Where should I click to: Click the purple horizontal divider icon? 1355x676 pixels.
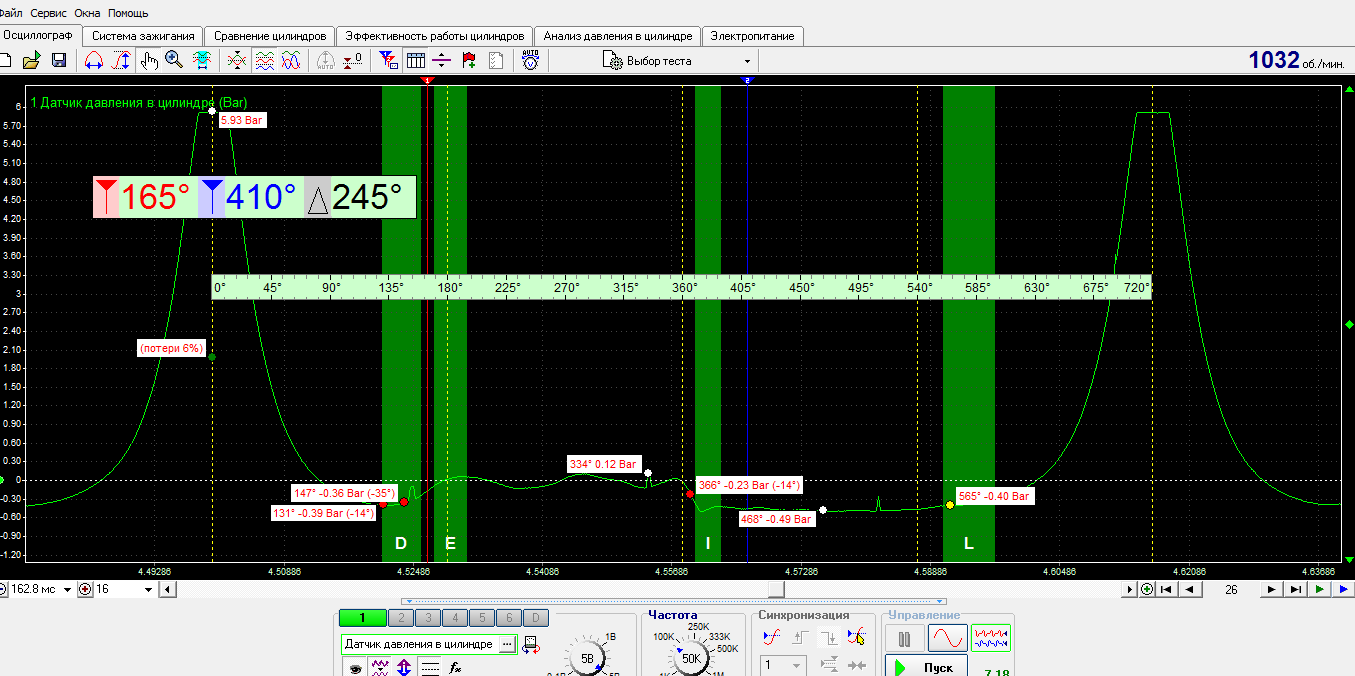[x=442, y=60]
